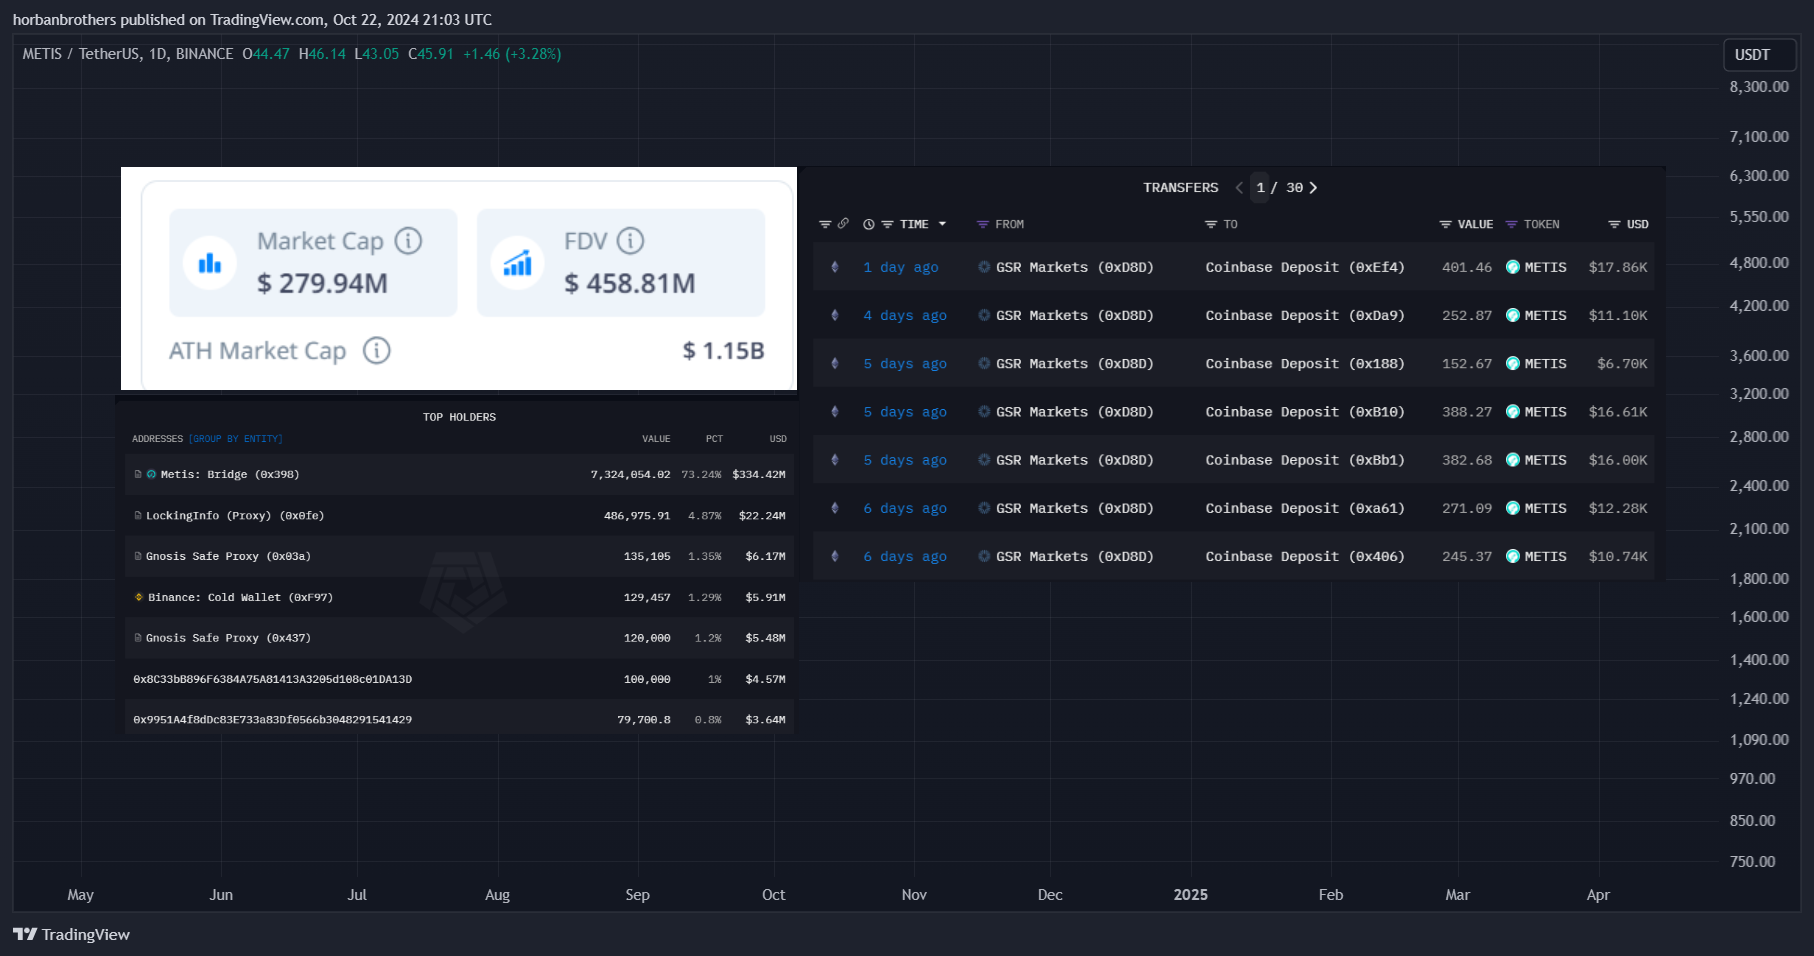This screenshot has width=1814, height=956.
Task: Select Coinbase Deposit (0x188) address
Action: point(1305,363)
